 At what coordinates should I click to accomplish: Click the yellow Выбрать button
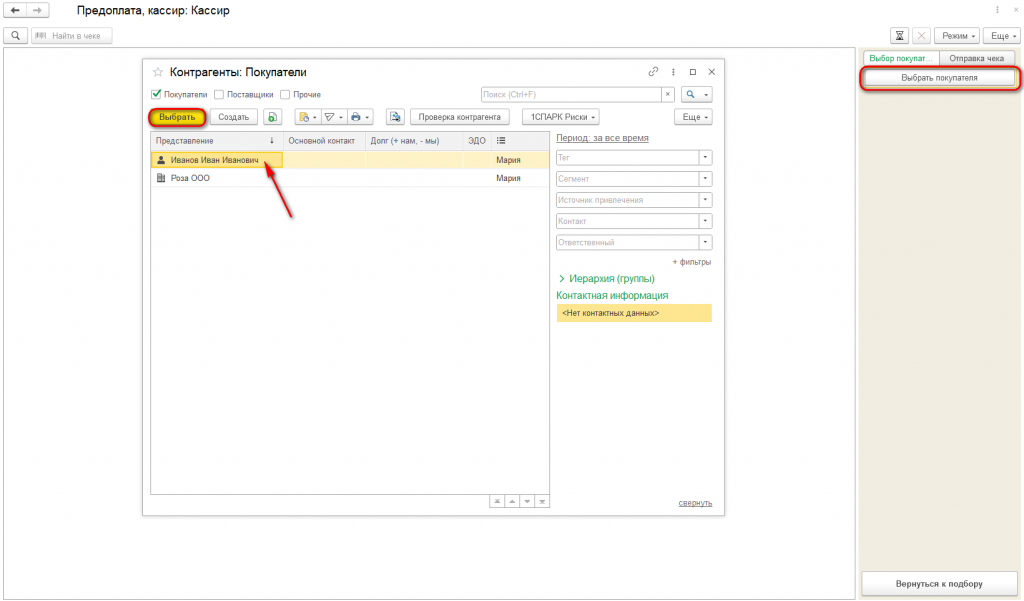tap(178, 118)
